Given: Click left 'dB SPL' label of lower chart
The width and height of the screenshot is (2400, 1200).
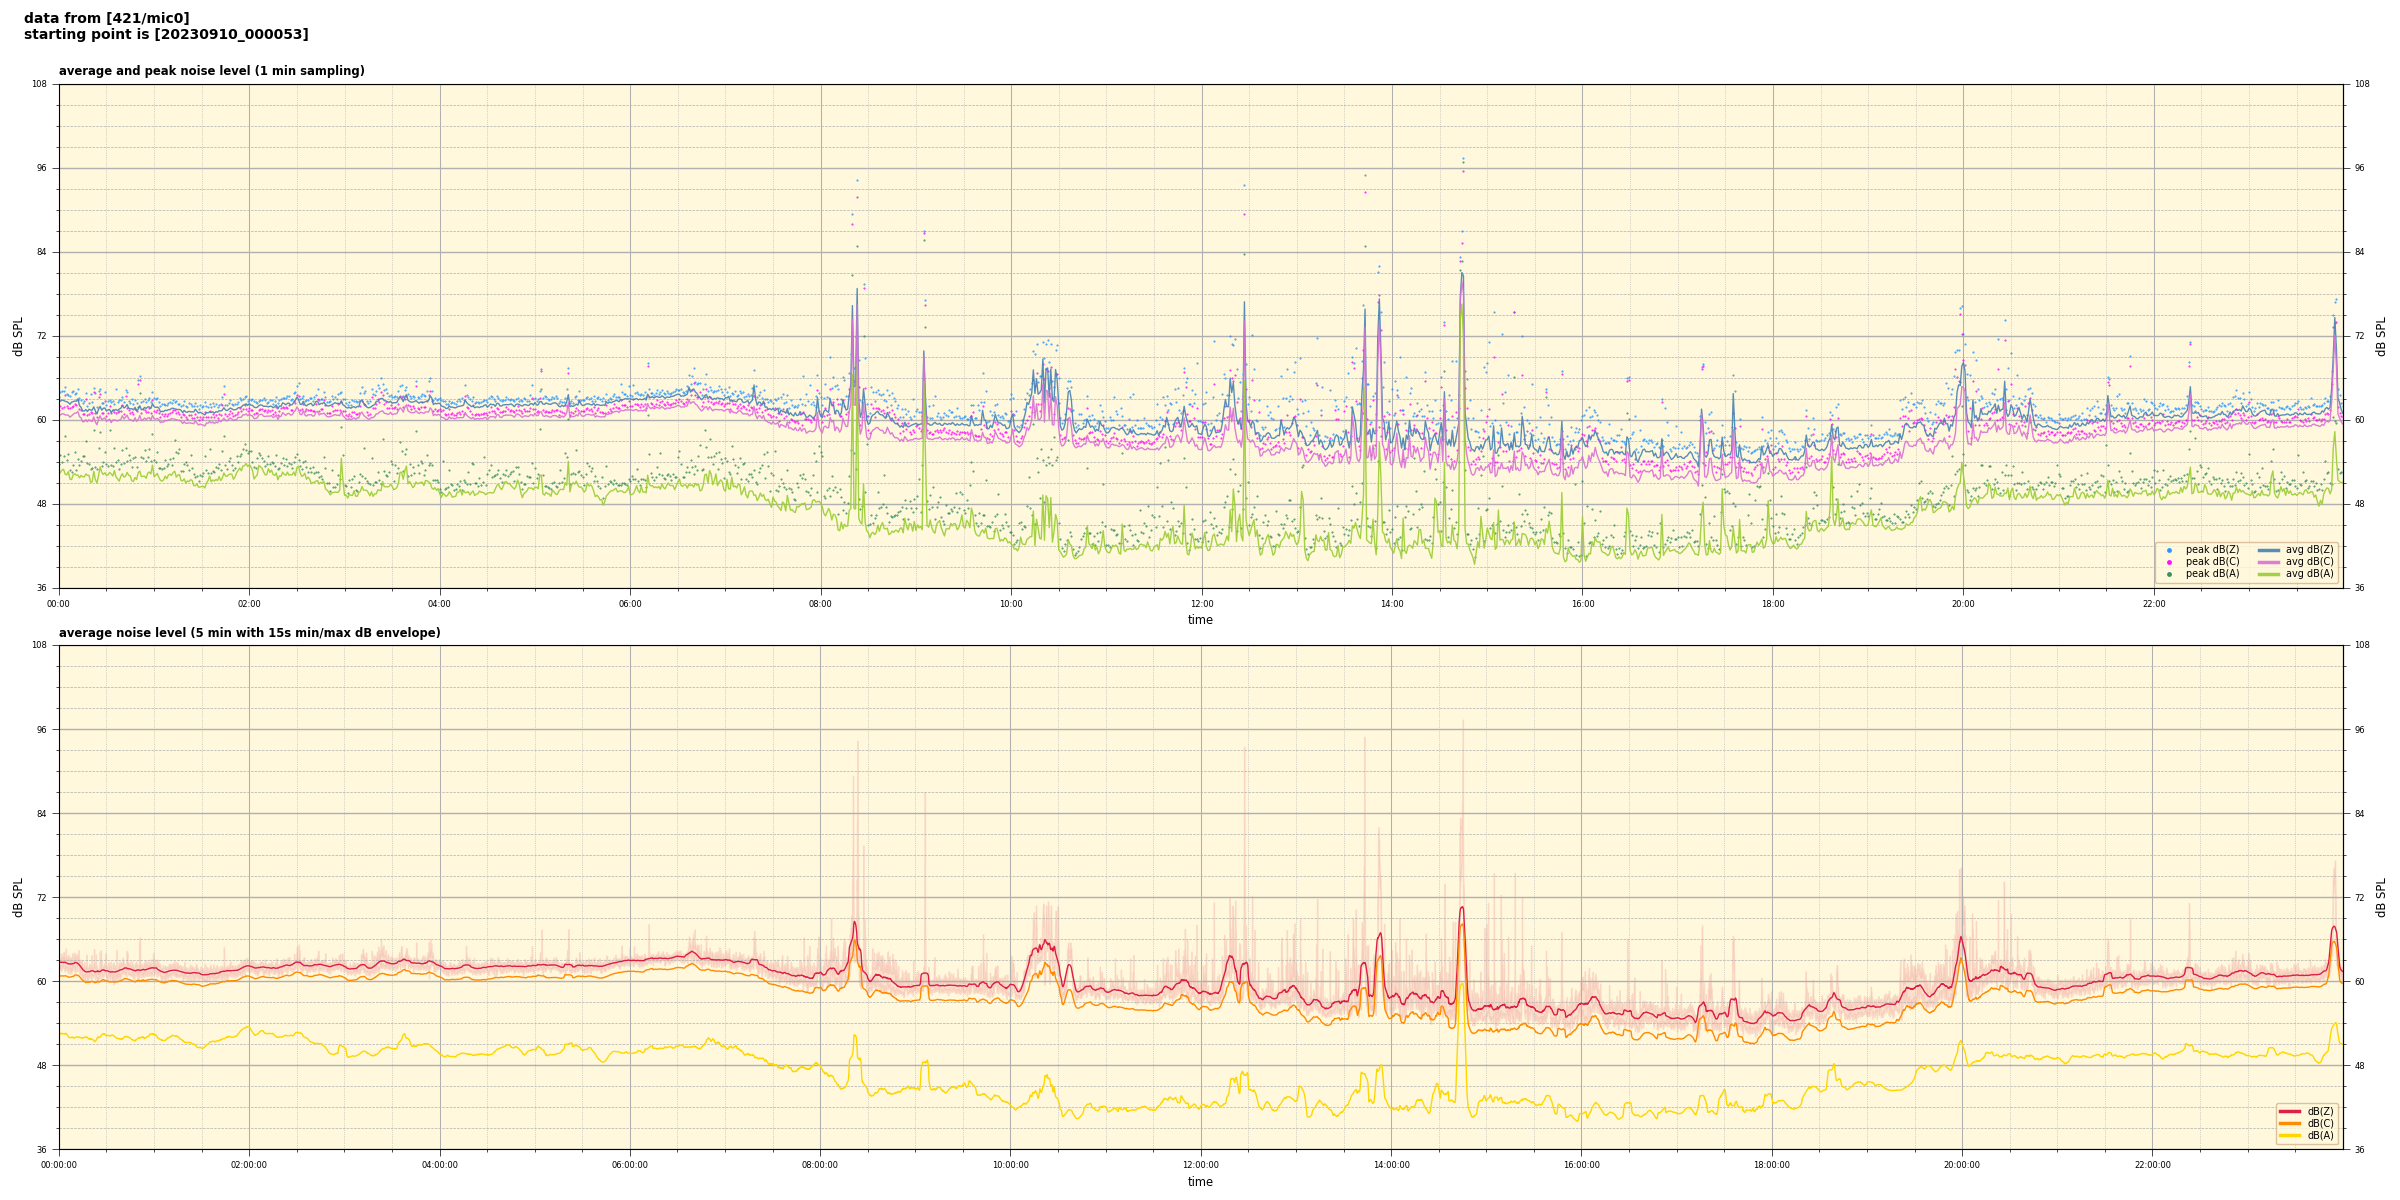Looking at the screenshot, I should 18,897.
